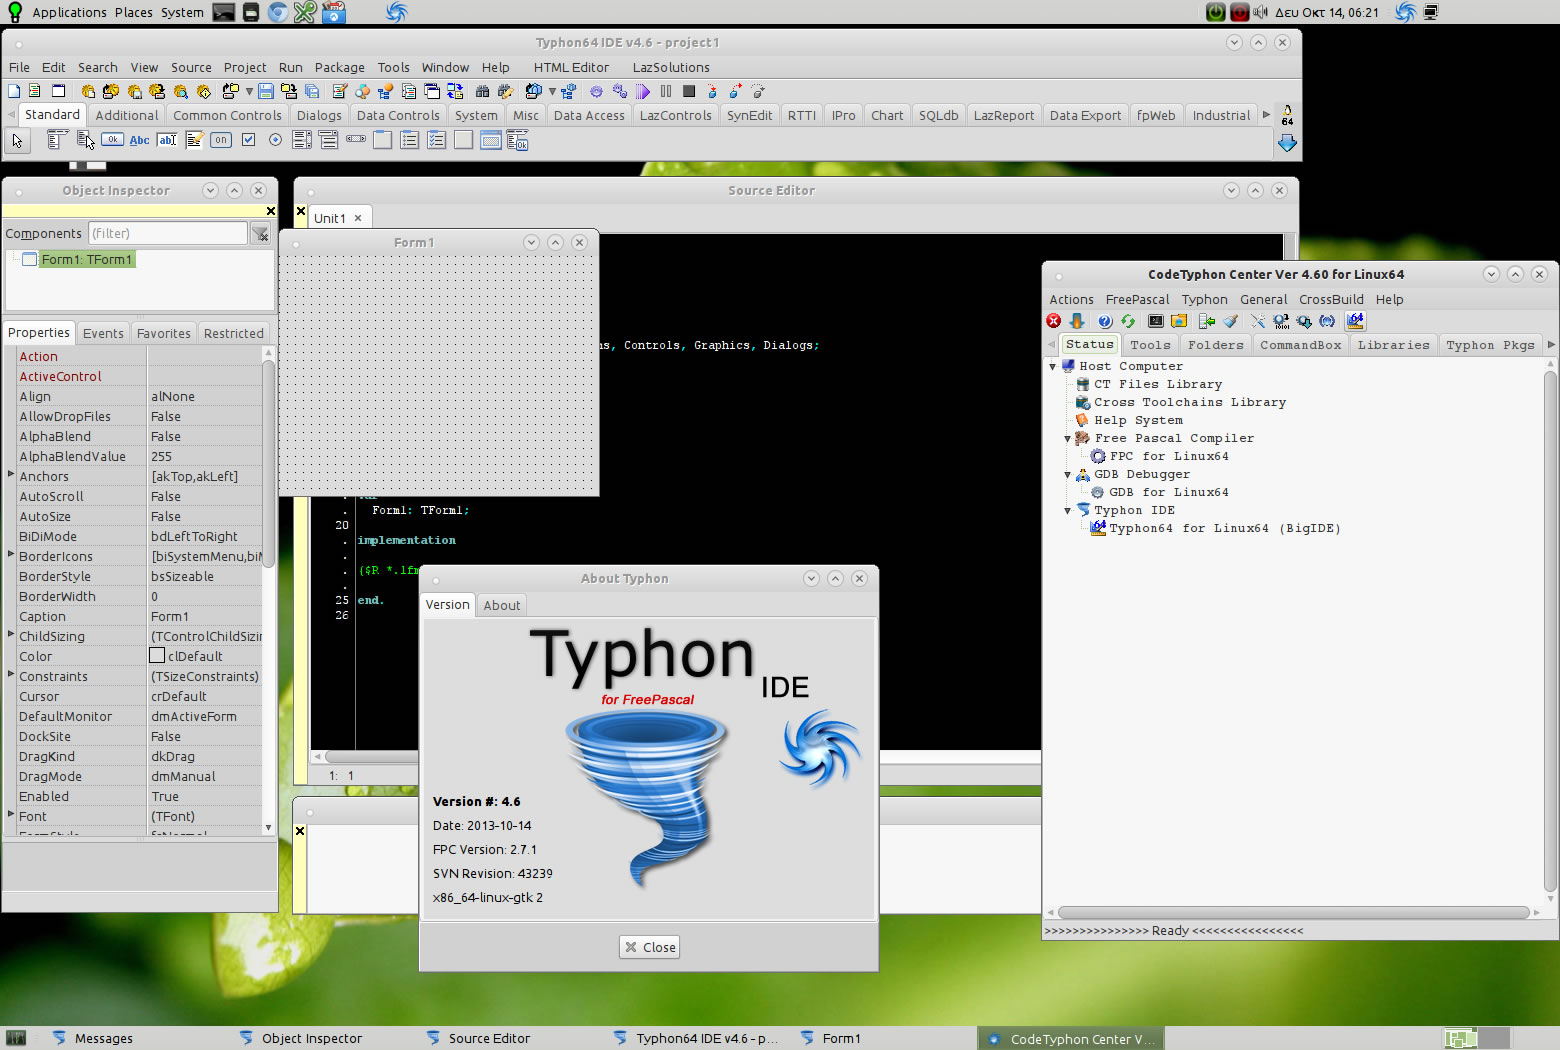Image resolution: width=1560 pixels, height=1050 pixels.
Task: Click the brush clean icon in CodeTyphon Center
Action: click(x=1231, y=321)
